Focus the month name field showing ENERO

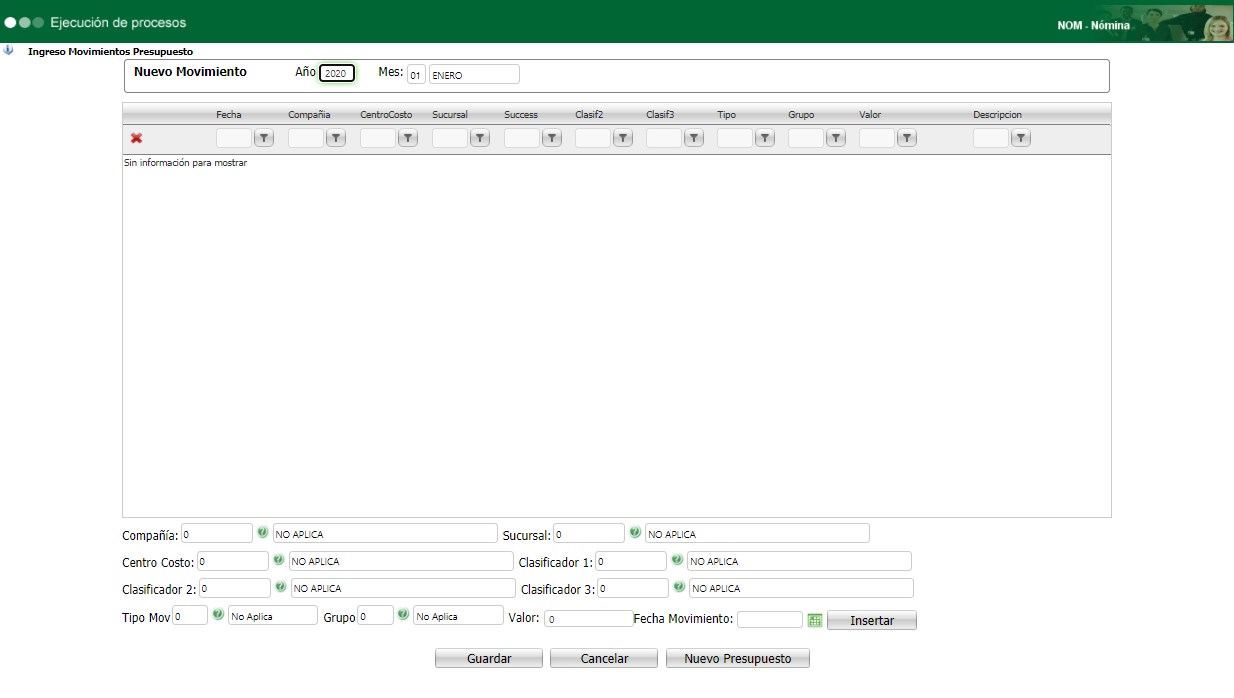(x=474, y=74)
